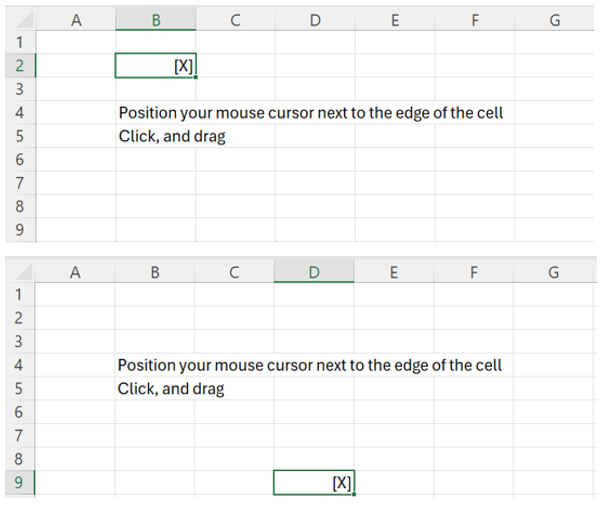Click highlighted row 2 header in top sheet
The image size is (603, 506).
(20, 66)
